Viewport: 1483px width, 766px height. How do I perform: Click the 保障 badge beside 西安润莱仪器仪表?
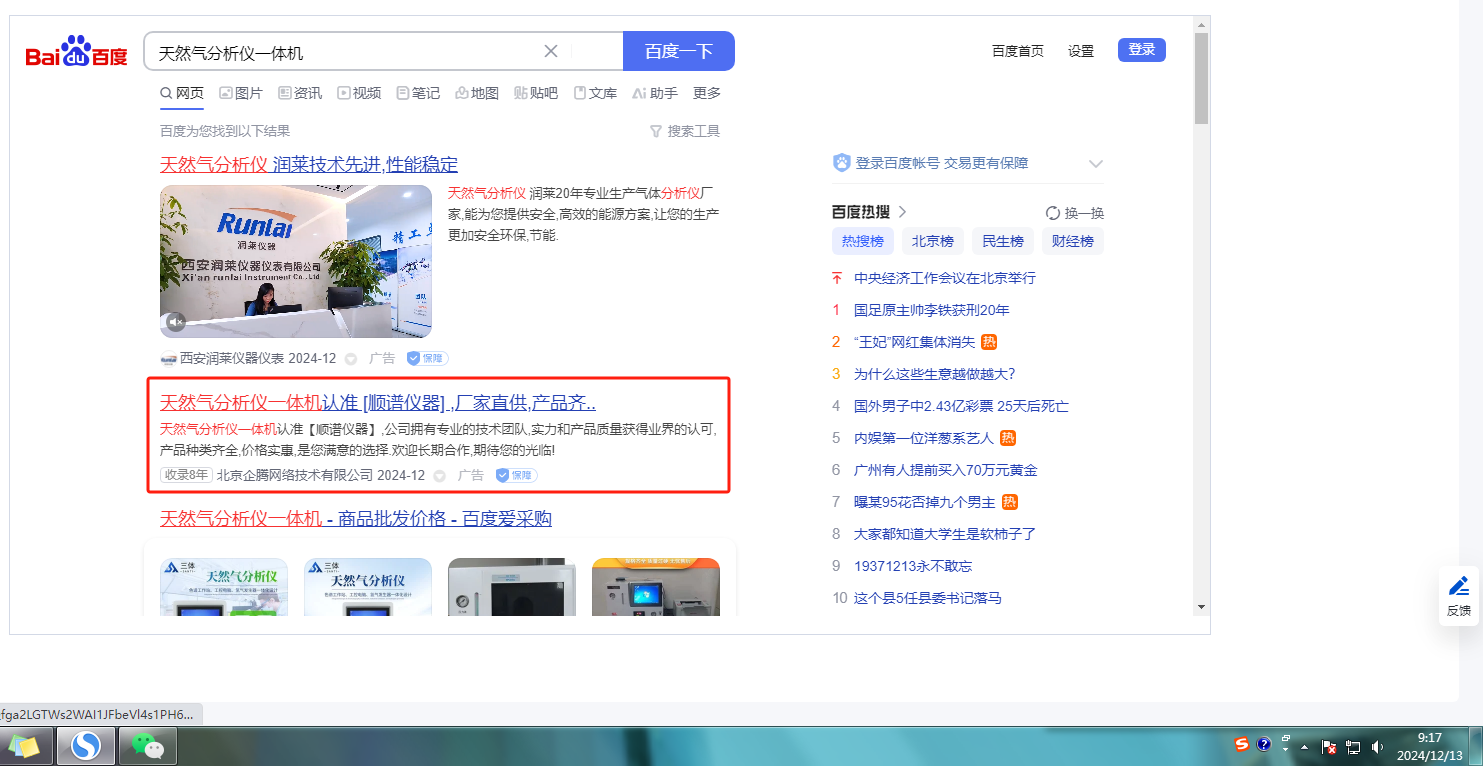pyautogui.click(x=427, y=358)
